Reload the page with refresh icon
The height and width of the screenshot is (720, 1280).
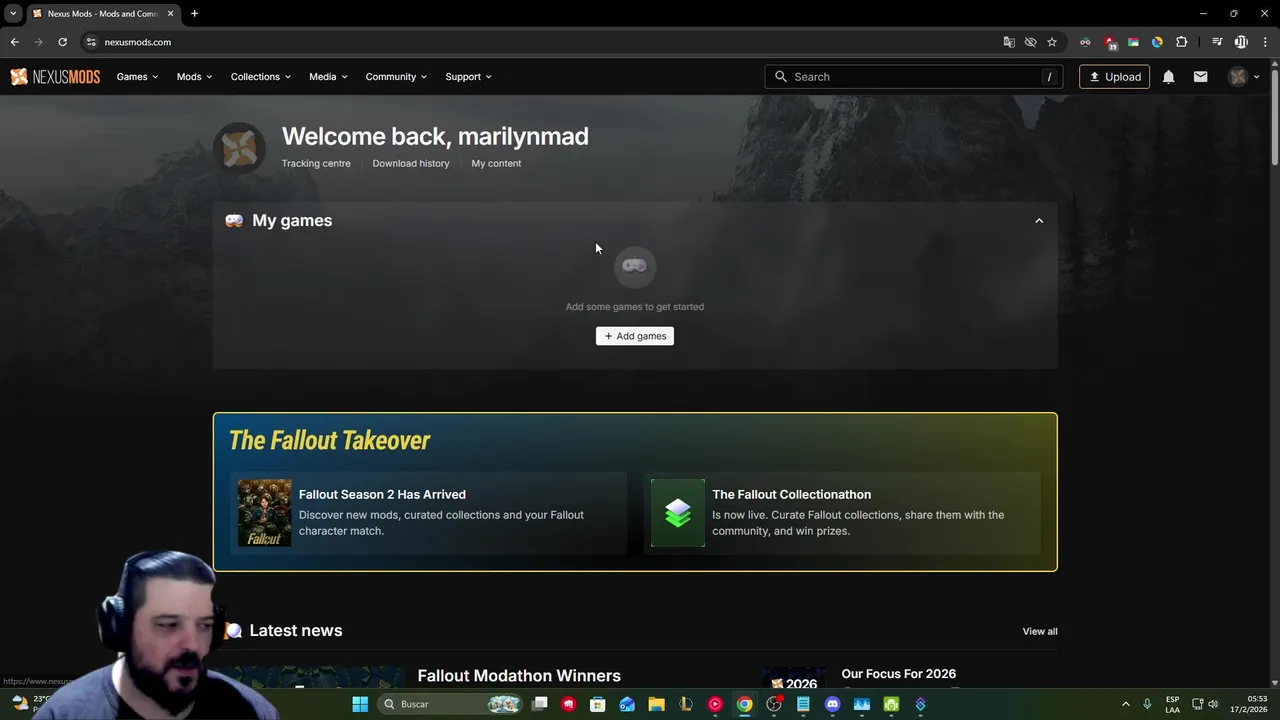62,42
